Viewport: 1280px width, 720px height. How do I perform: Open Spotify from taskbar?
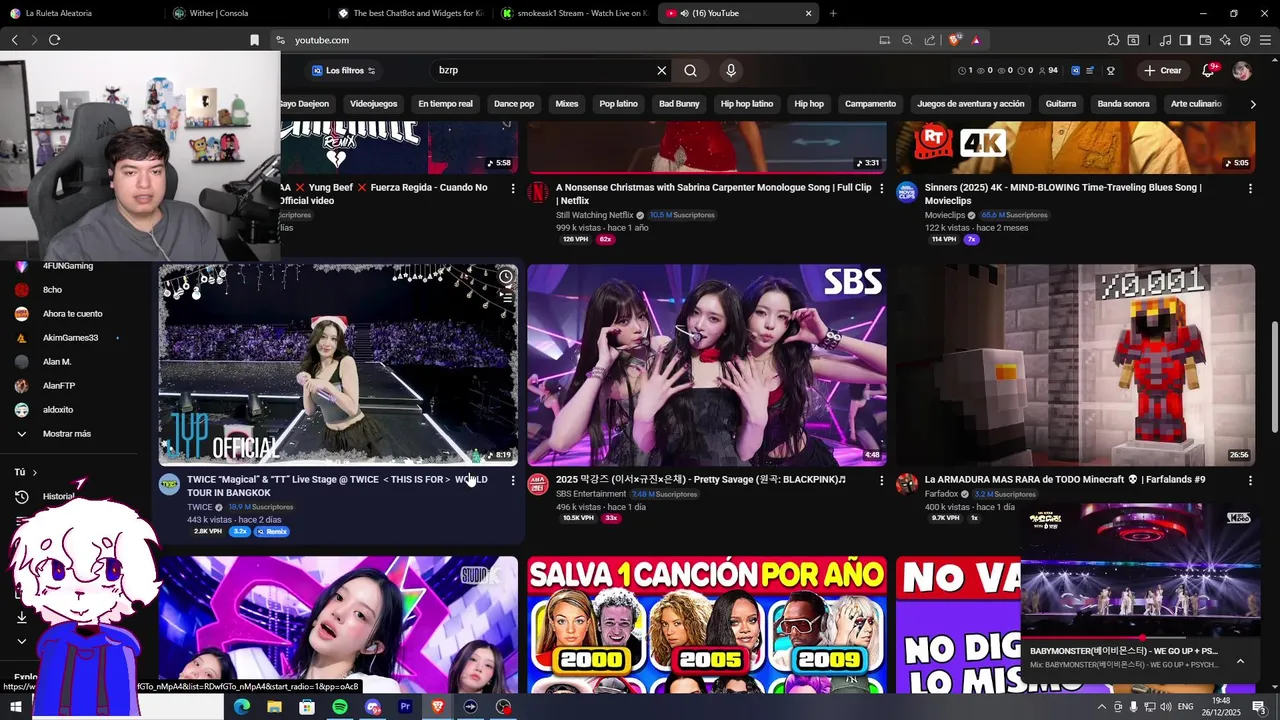(340, 707)
